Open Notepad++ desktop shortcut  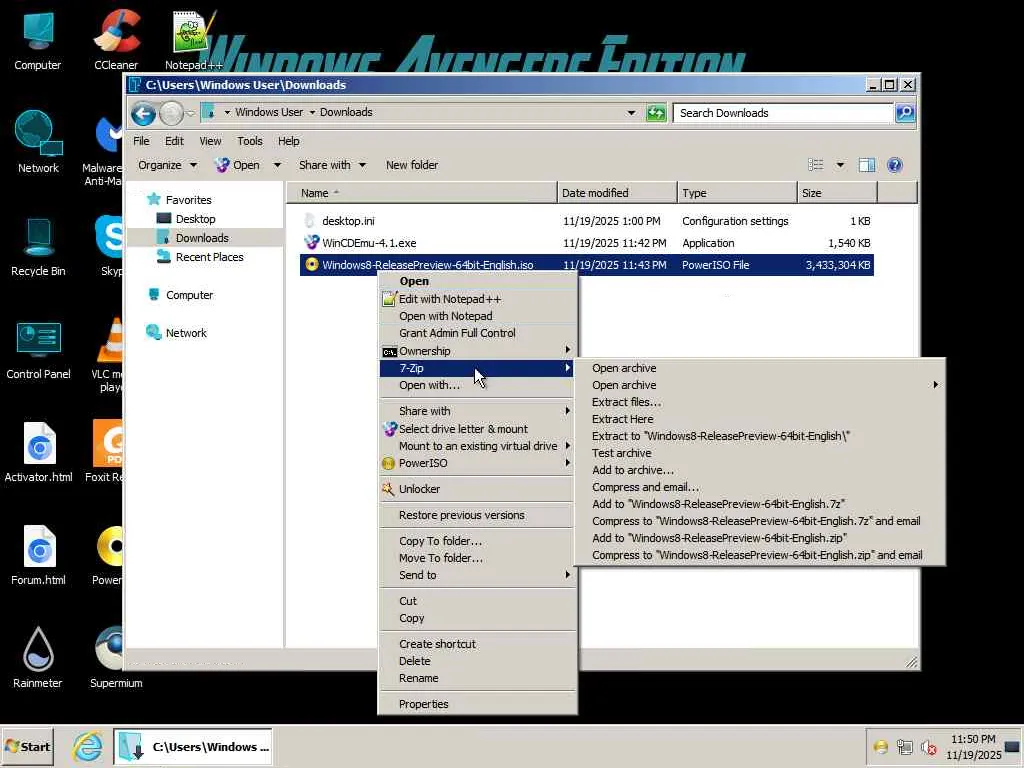pyautogui.click(x=194, y=39)
